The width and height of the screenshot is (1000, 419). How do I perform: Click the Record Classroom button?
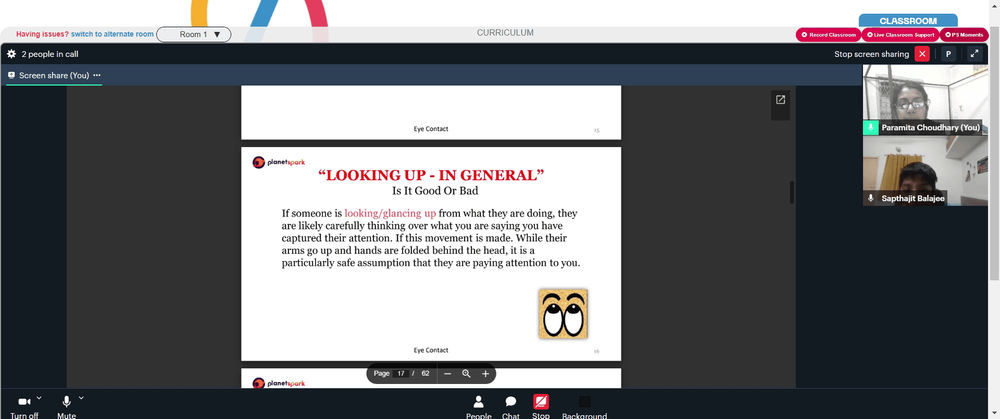(828, 35)
